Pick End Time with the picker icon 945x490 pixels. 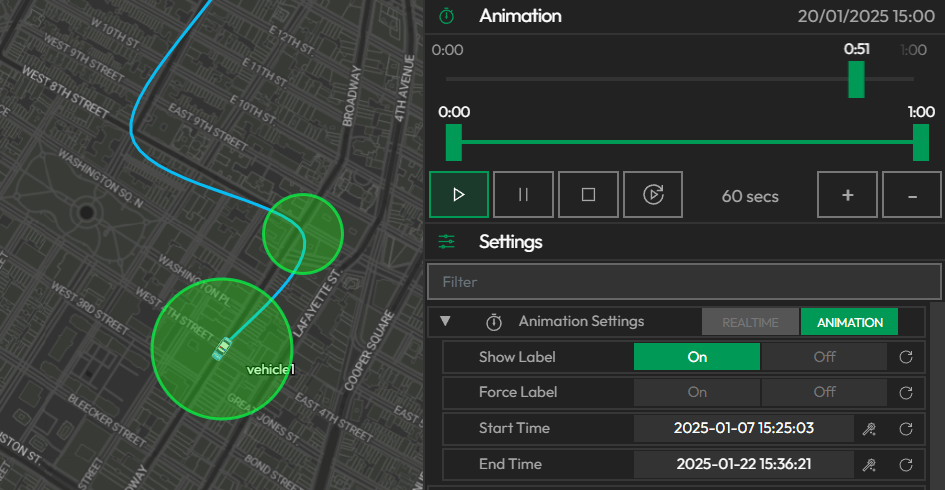(869, 465)
